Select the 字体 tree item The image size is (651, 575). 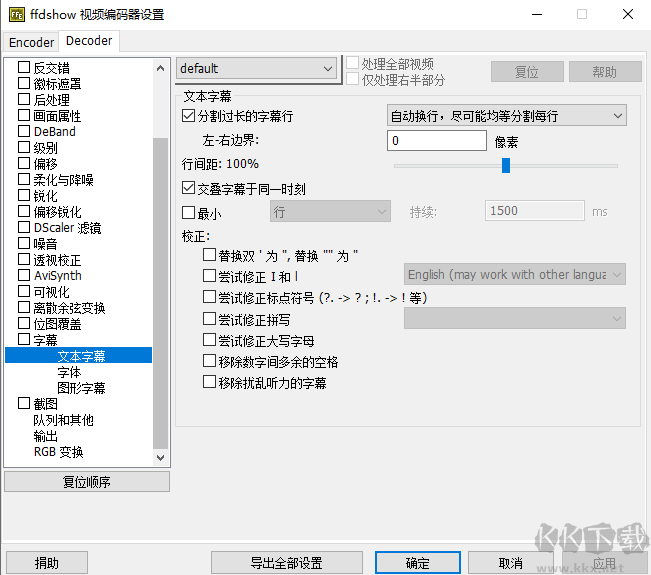[x=69, y=372]
